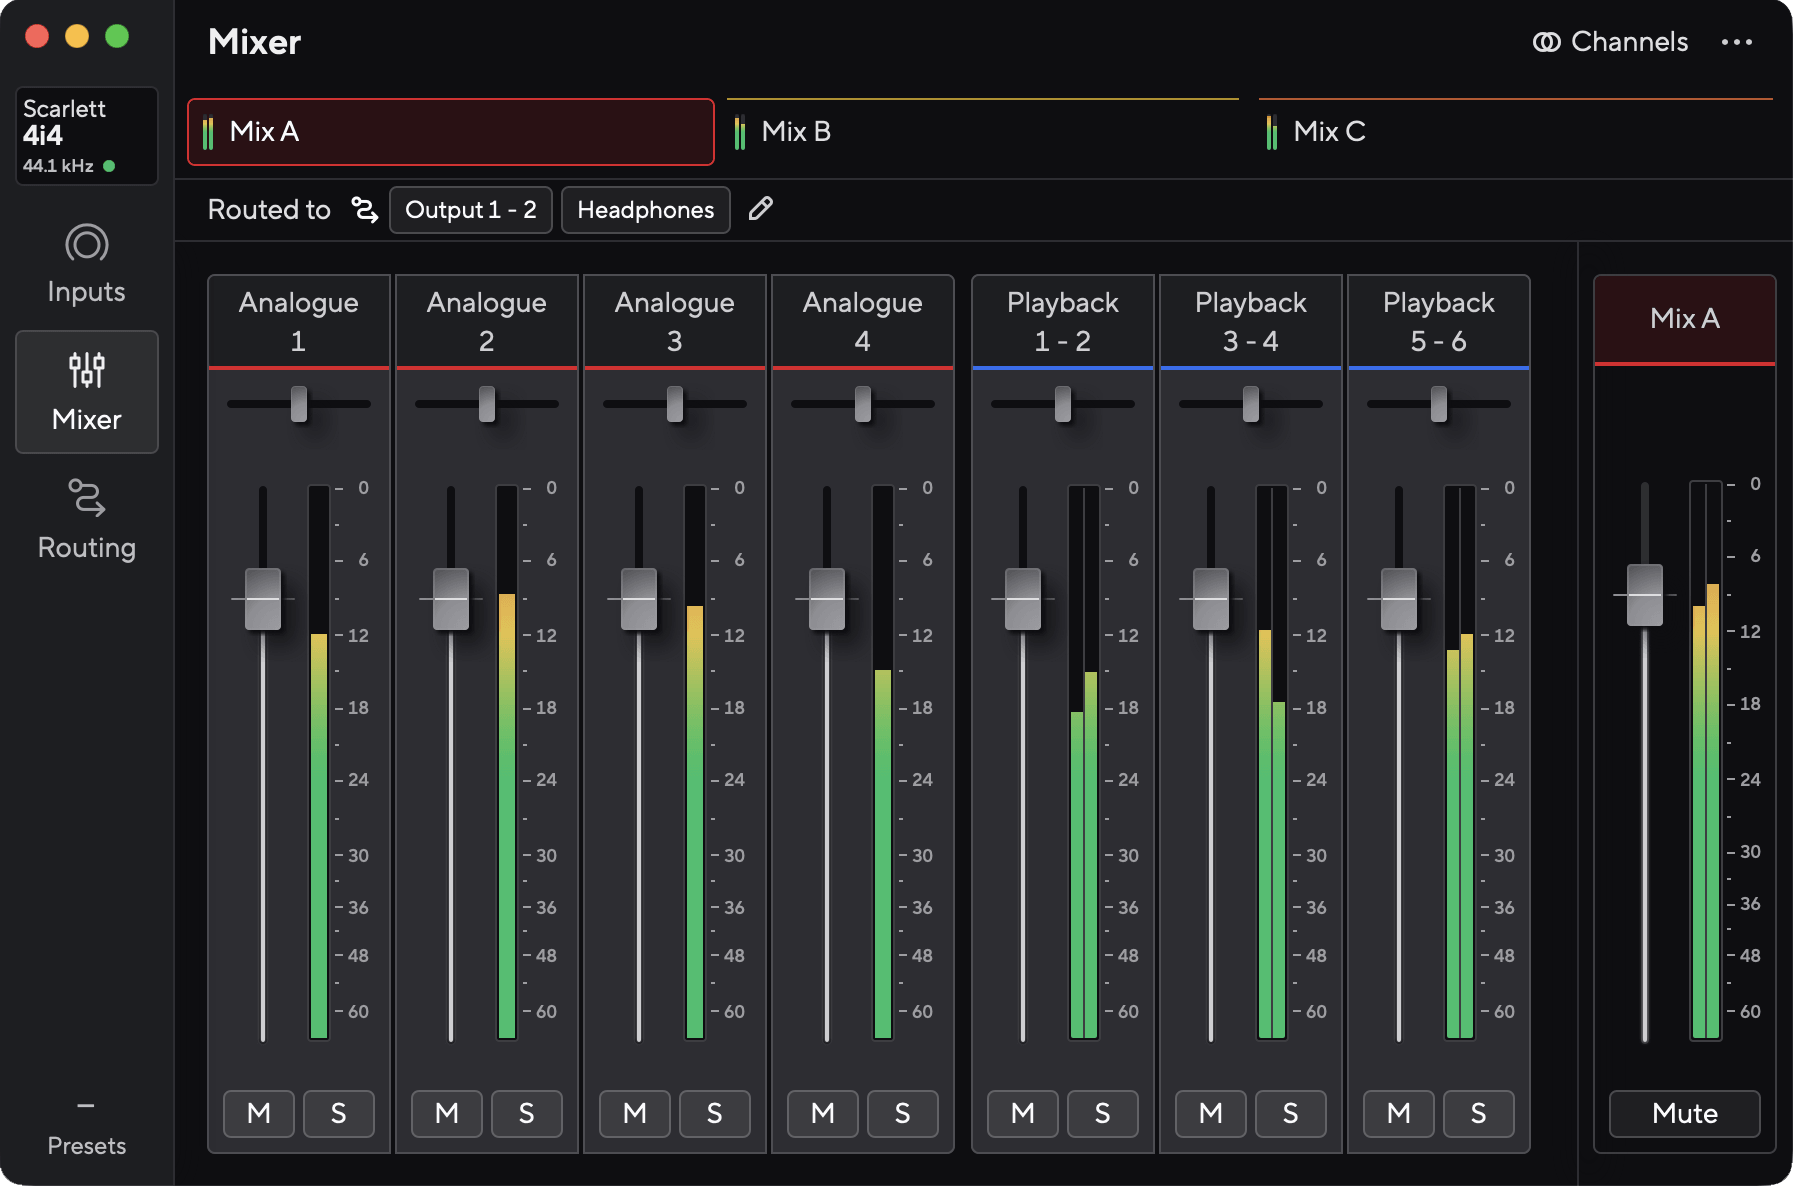Toggle the Mix A master Mute button

point(1685,1114)
